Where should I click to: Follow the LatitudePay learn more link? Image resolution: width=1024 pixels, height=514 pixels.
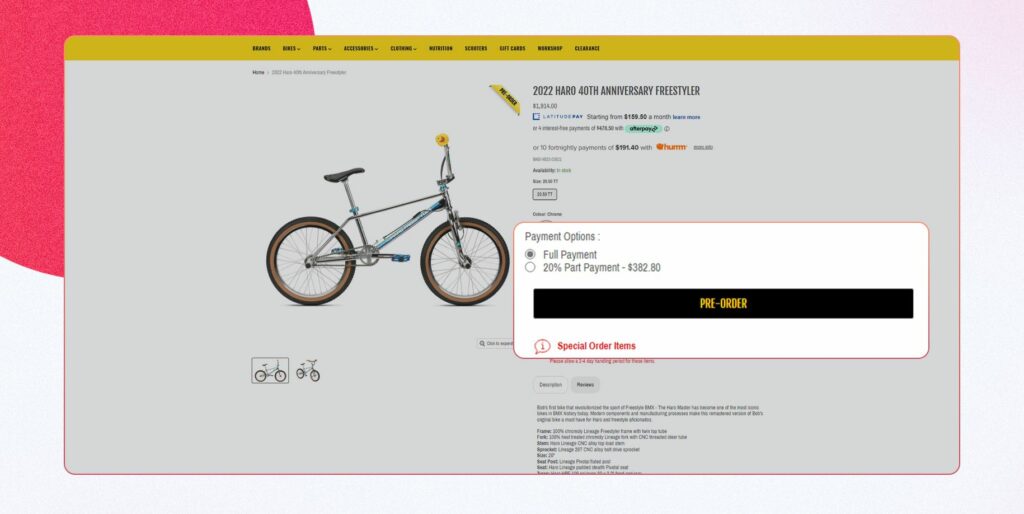(686, 117)
